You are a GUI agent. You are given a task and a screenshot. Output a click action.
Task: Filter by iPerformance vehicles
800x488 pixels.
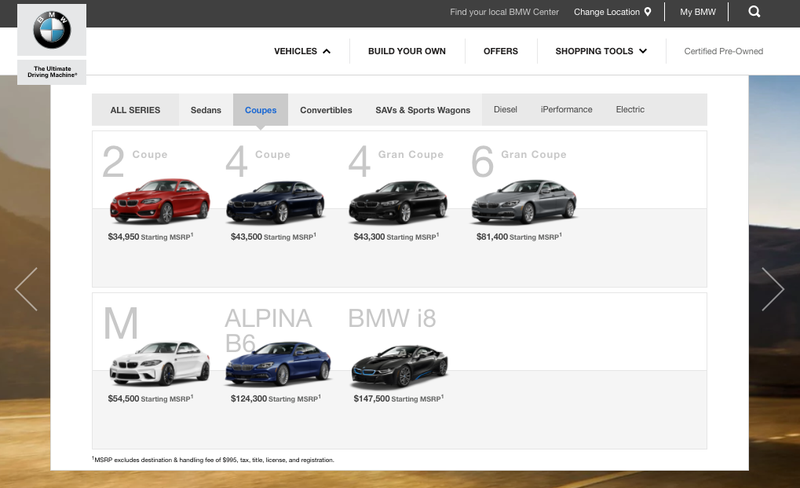pos(566,109)
